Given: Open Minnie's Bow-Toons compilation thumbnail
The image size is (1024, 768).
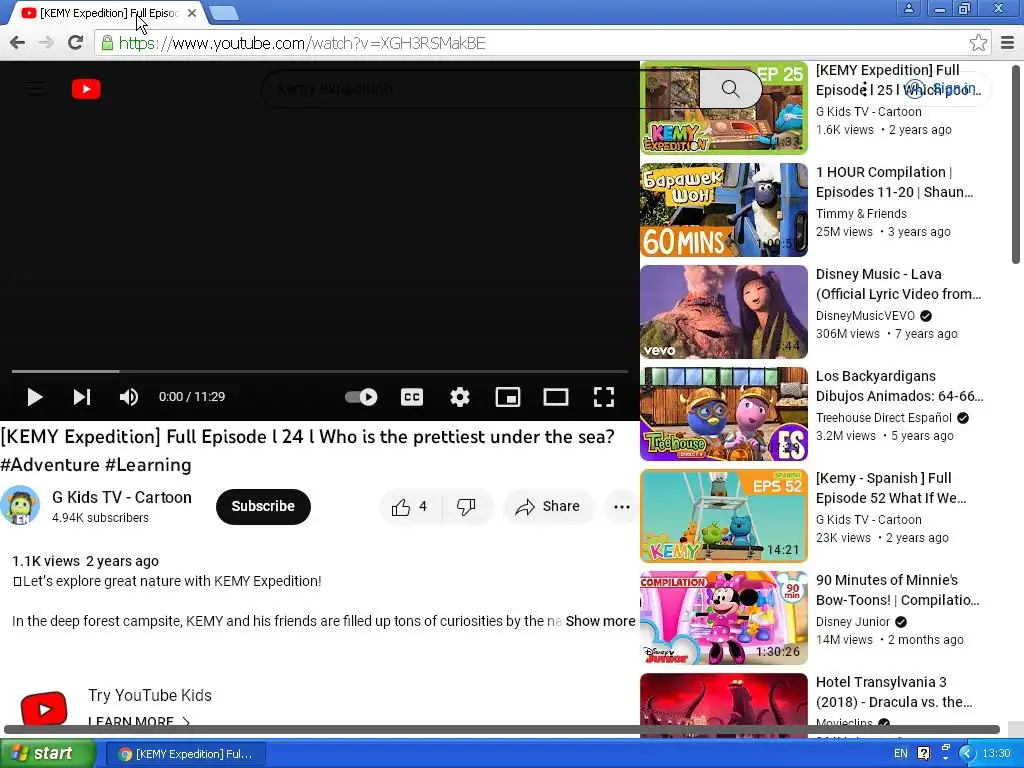Looking at the screenshot, I should [x=724, y=618].
